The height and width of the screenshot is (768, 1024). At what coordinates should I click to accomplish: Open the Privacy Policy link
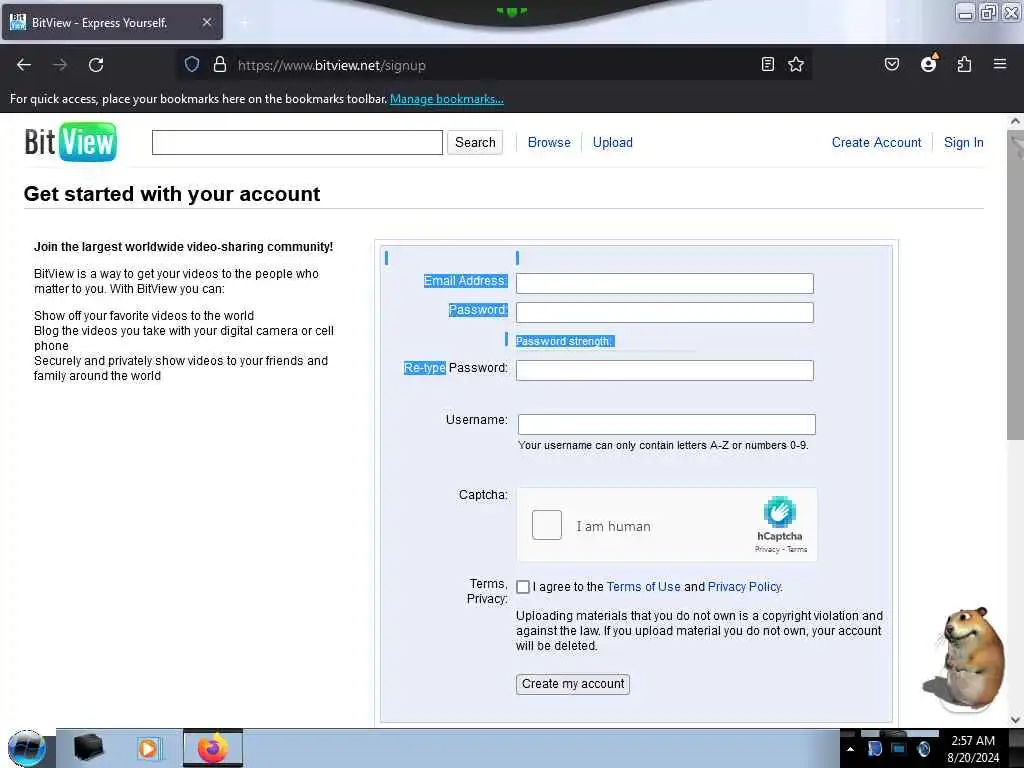pyautogui.click(x=744, y=586)
